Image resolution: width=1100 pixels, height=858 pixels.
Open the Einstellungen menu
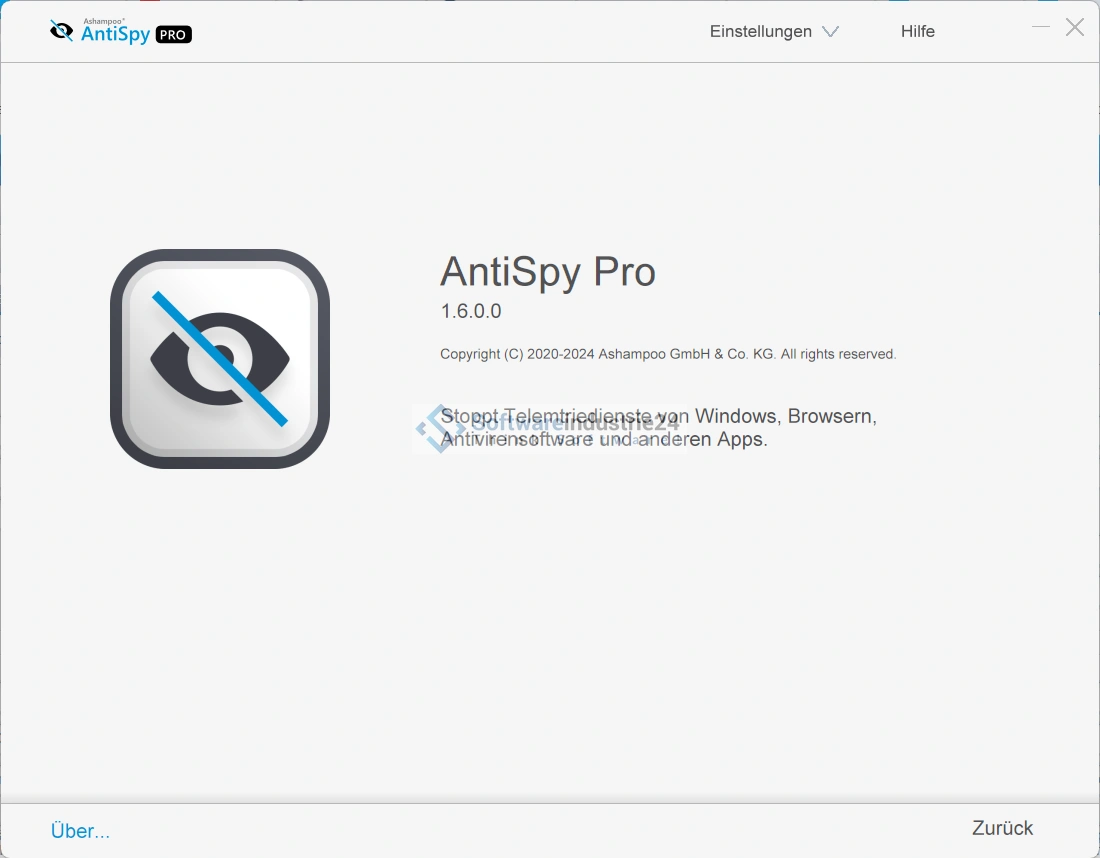[x=760, y=32]
